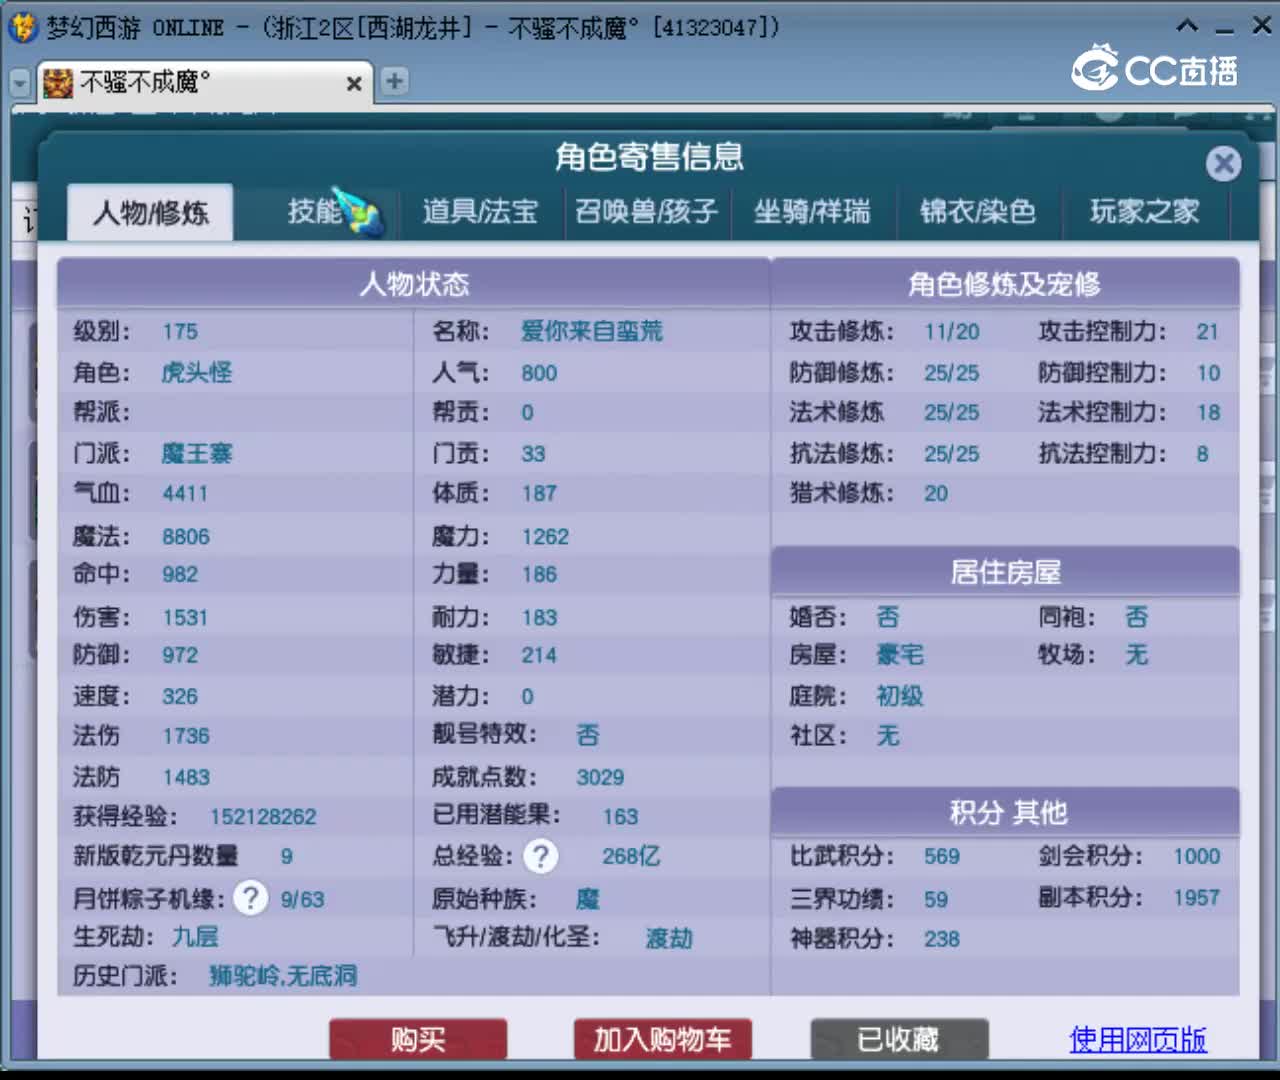
Task: Open the 坐骑/祥瑞 tab
Action: click(x=812, y=211)
